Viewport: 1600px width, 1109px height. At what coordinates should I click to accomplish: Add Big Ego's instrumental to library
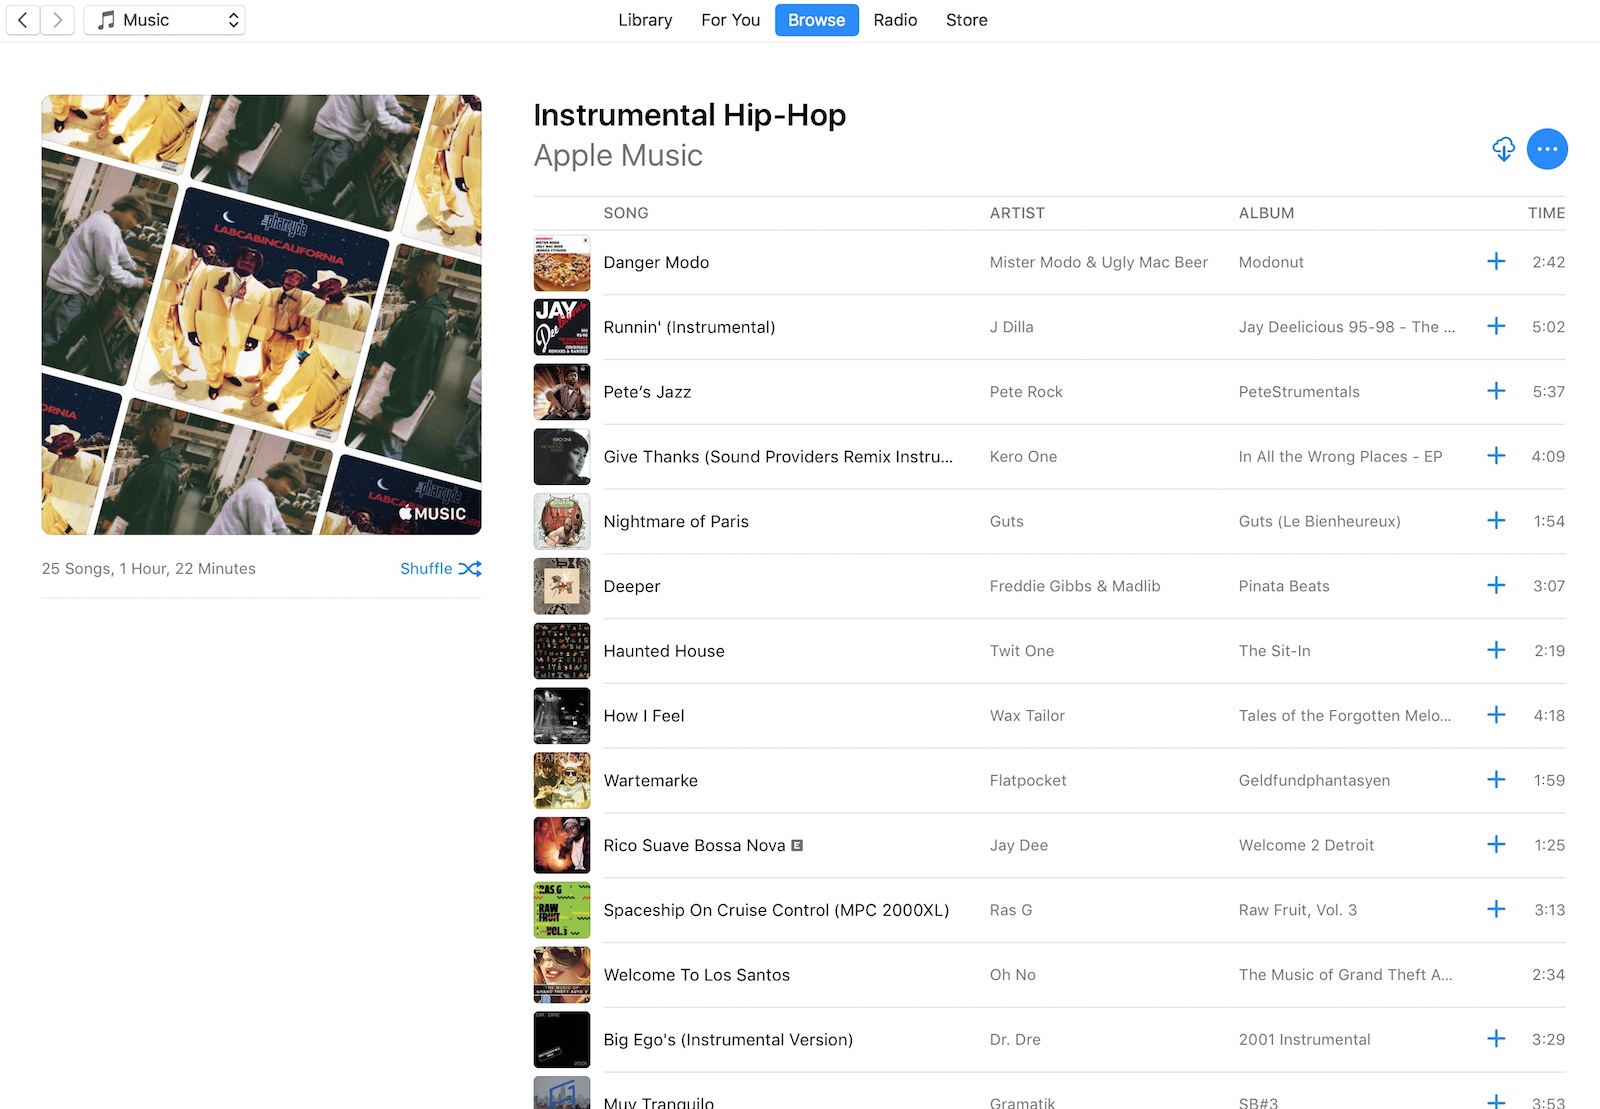pos(1496,1039)
